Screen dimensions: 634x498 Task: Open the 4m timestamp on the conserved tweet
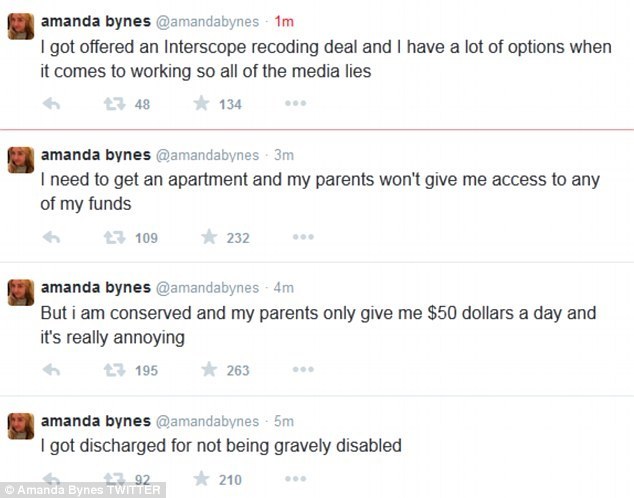tap(284, 289)
